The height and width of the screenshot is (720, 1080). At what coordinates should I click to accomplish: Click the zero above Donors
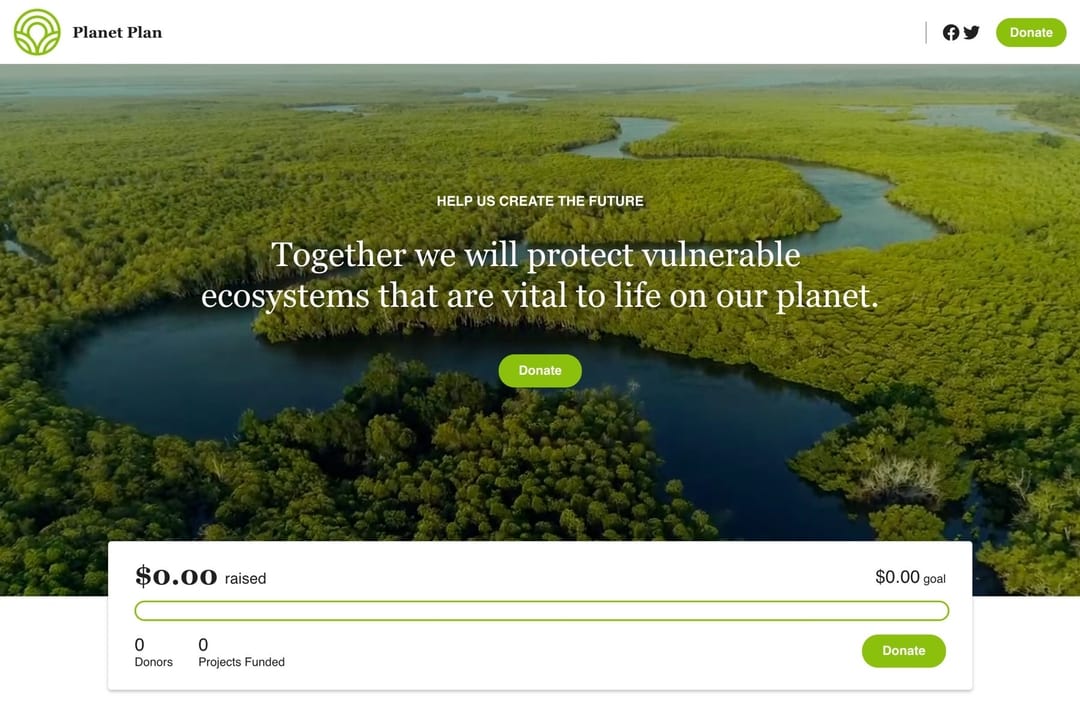click(139, 645)
